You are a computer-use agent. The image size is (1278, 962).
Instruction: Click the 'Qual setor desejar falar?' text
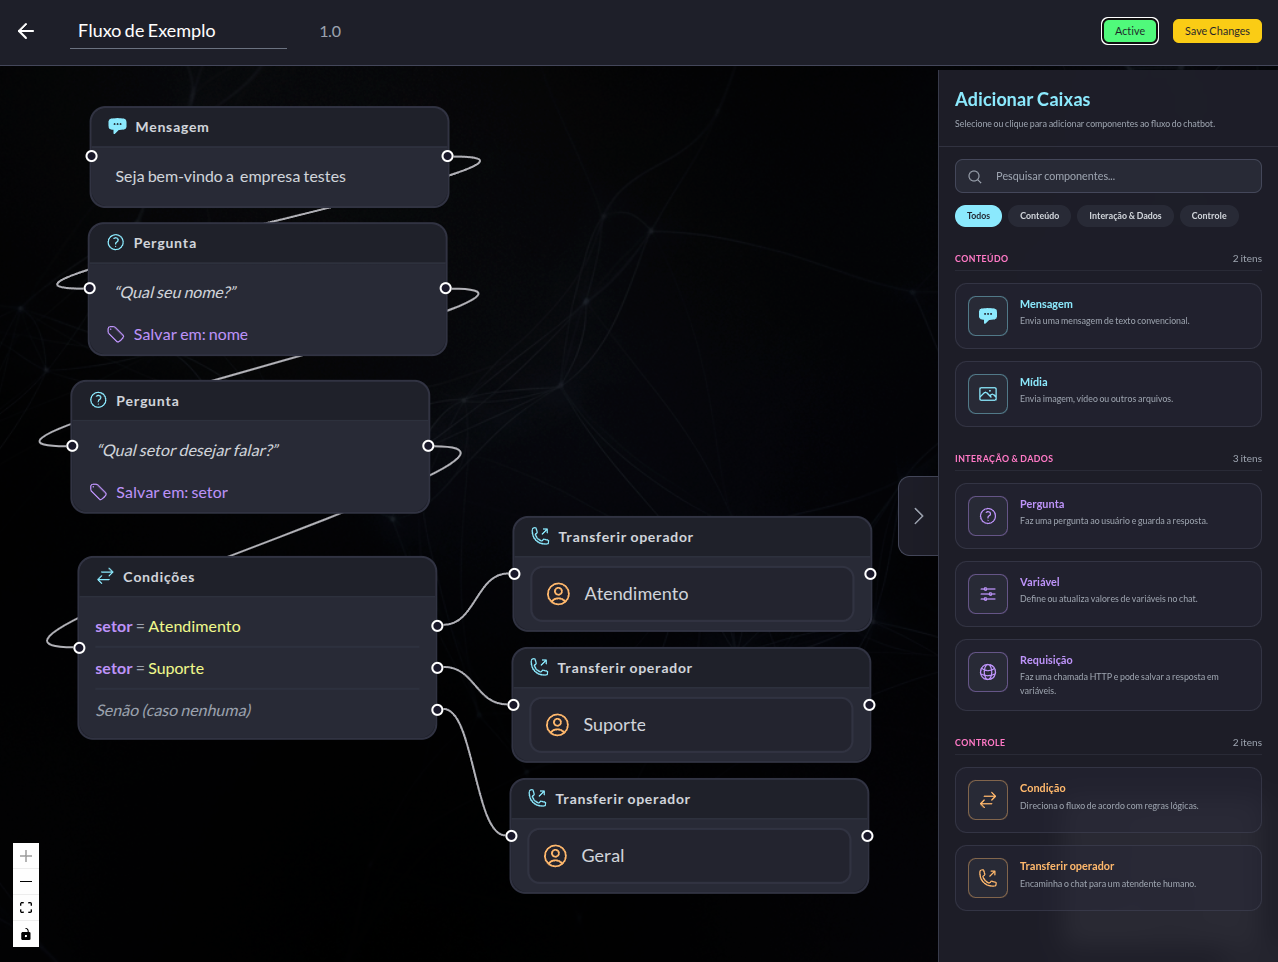pyautogui.click(x=188, y=450)
